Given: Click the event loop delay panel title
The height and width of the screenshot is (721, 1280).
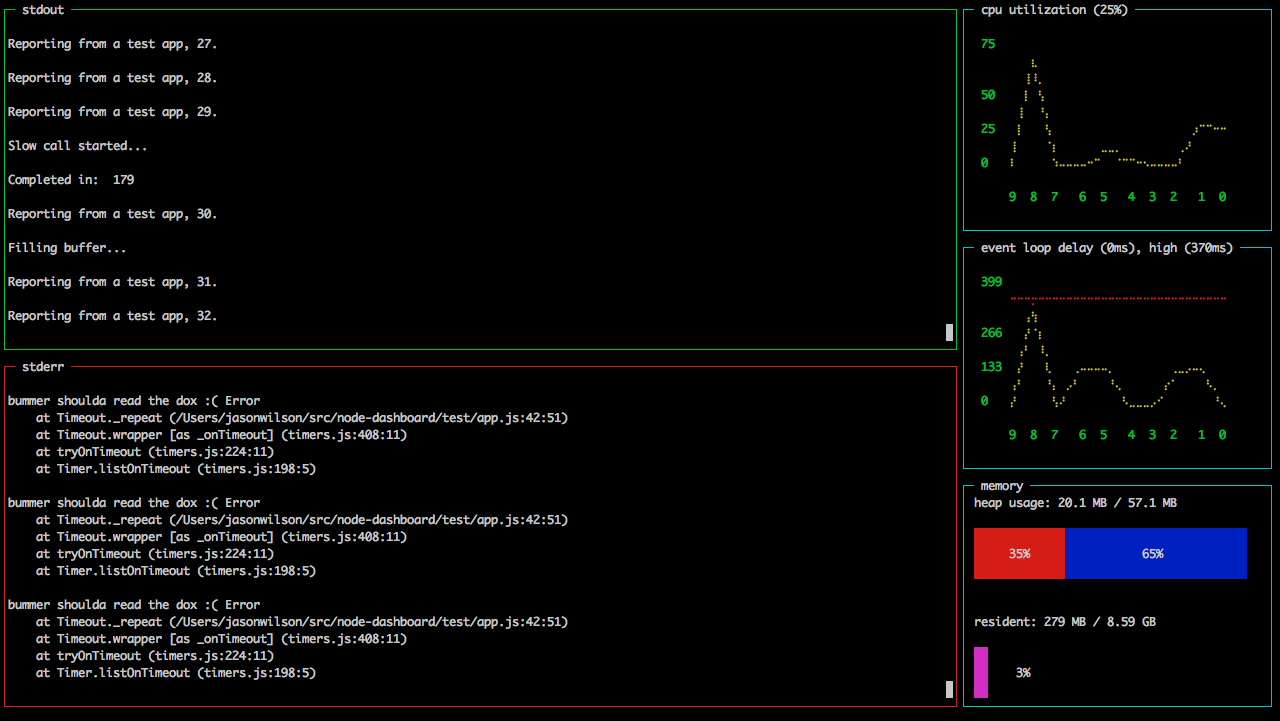Looking at the screenshot, I should tap(1107, 247).
